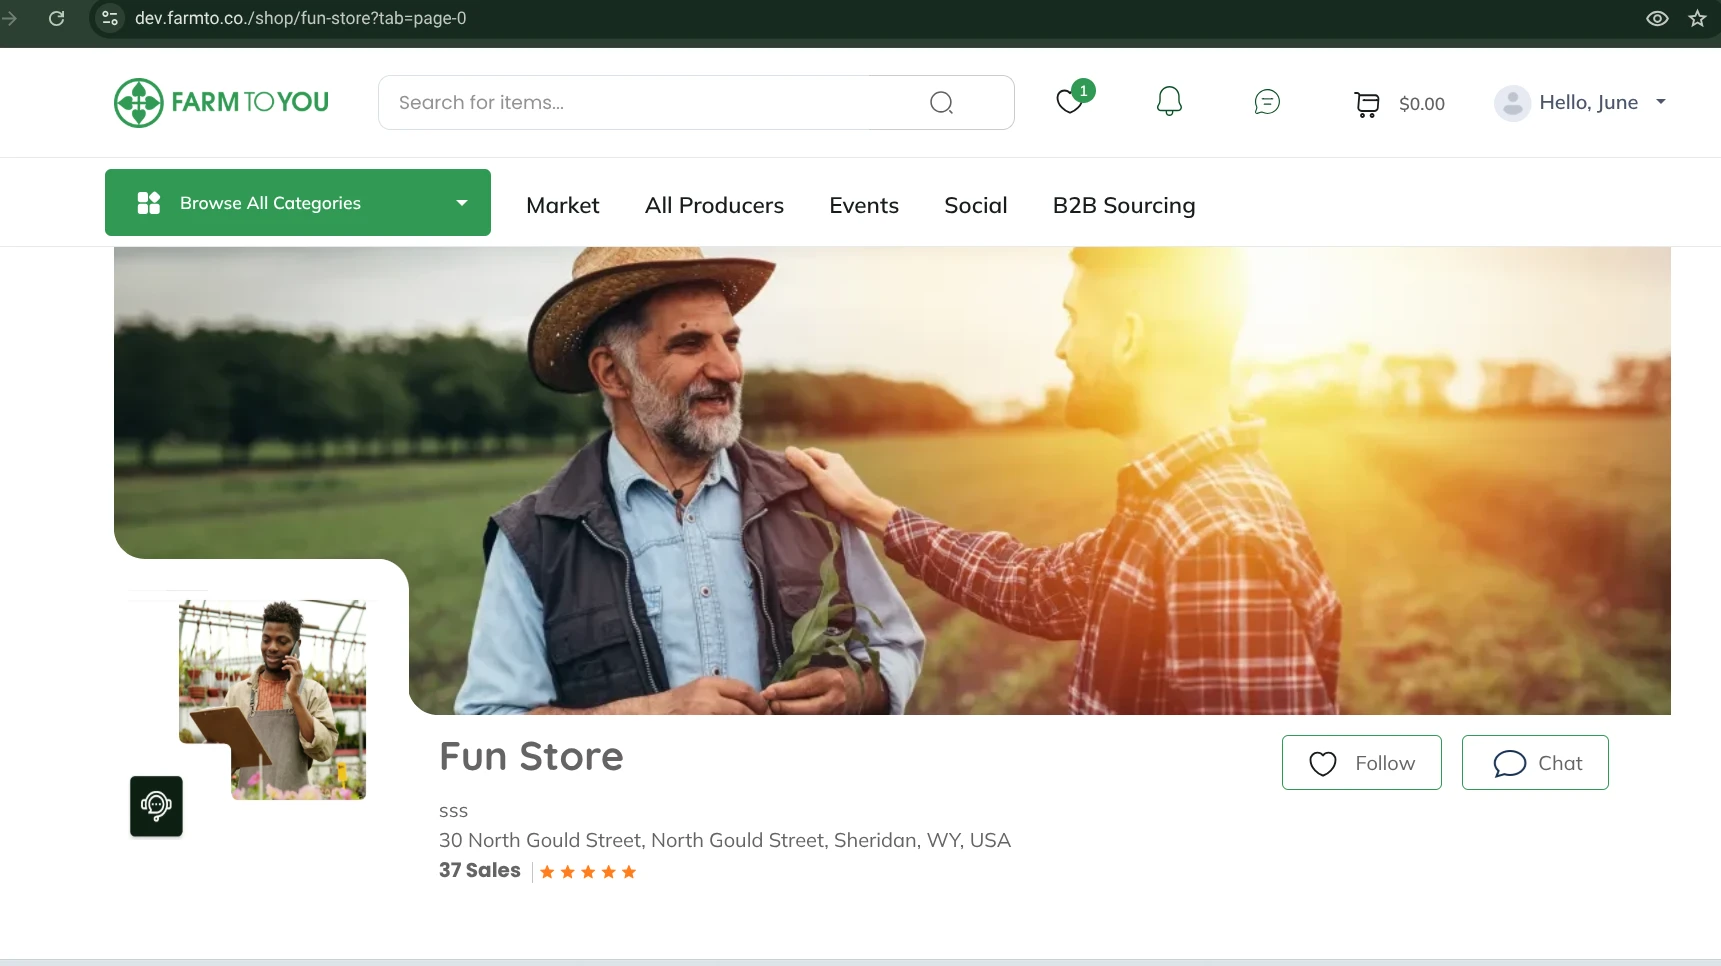Click the site information icon in address bar
The width and height of the screenshot is (1721, 966).
click(x=110, y=18)
